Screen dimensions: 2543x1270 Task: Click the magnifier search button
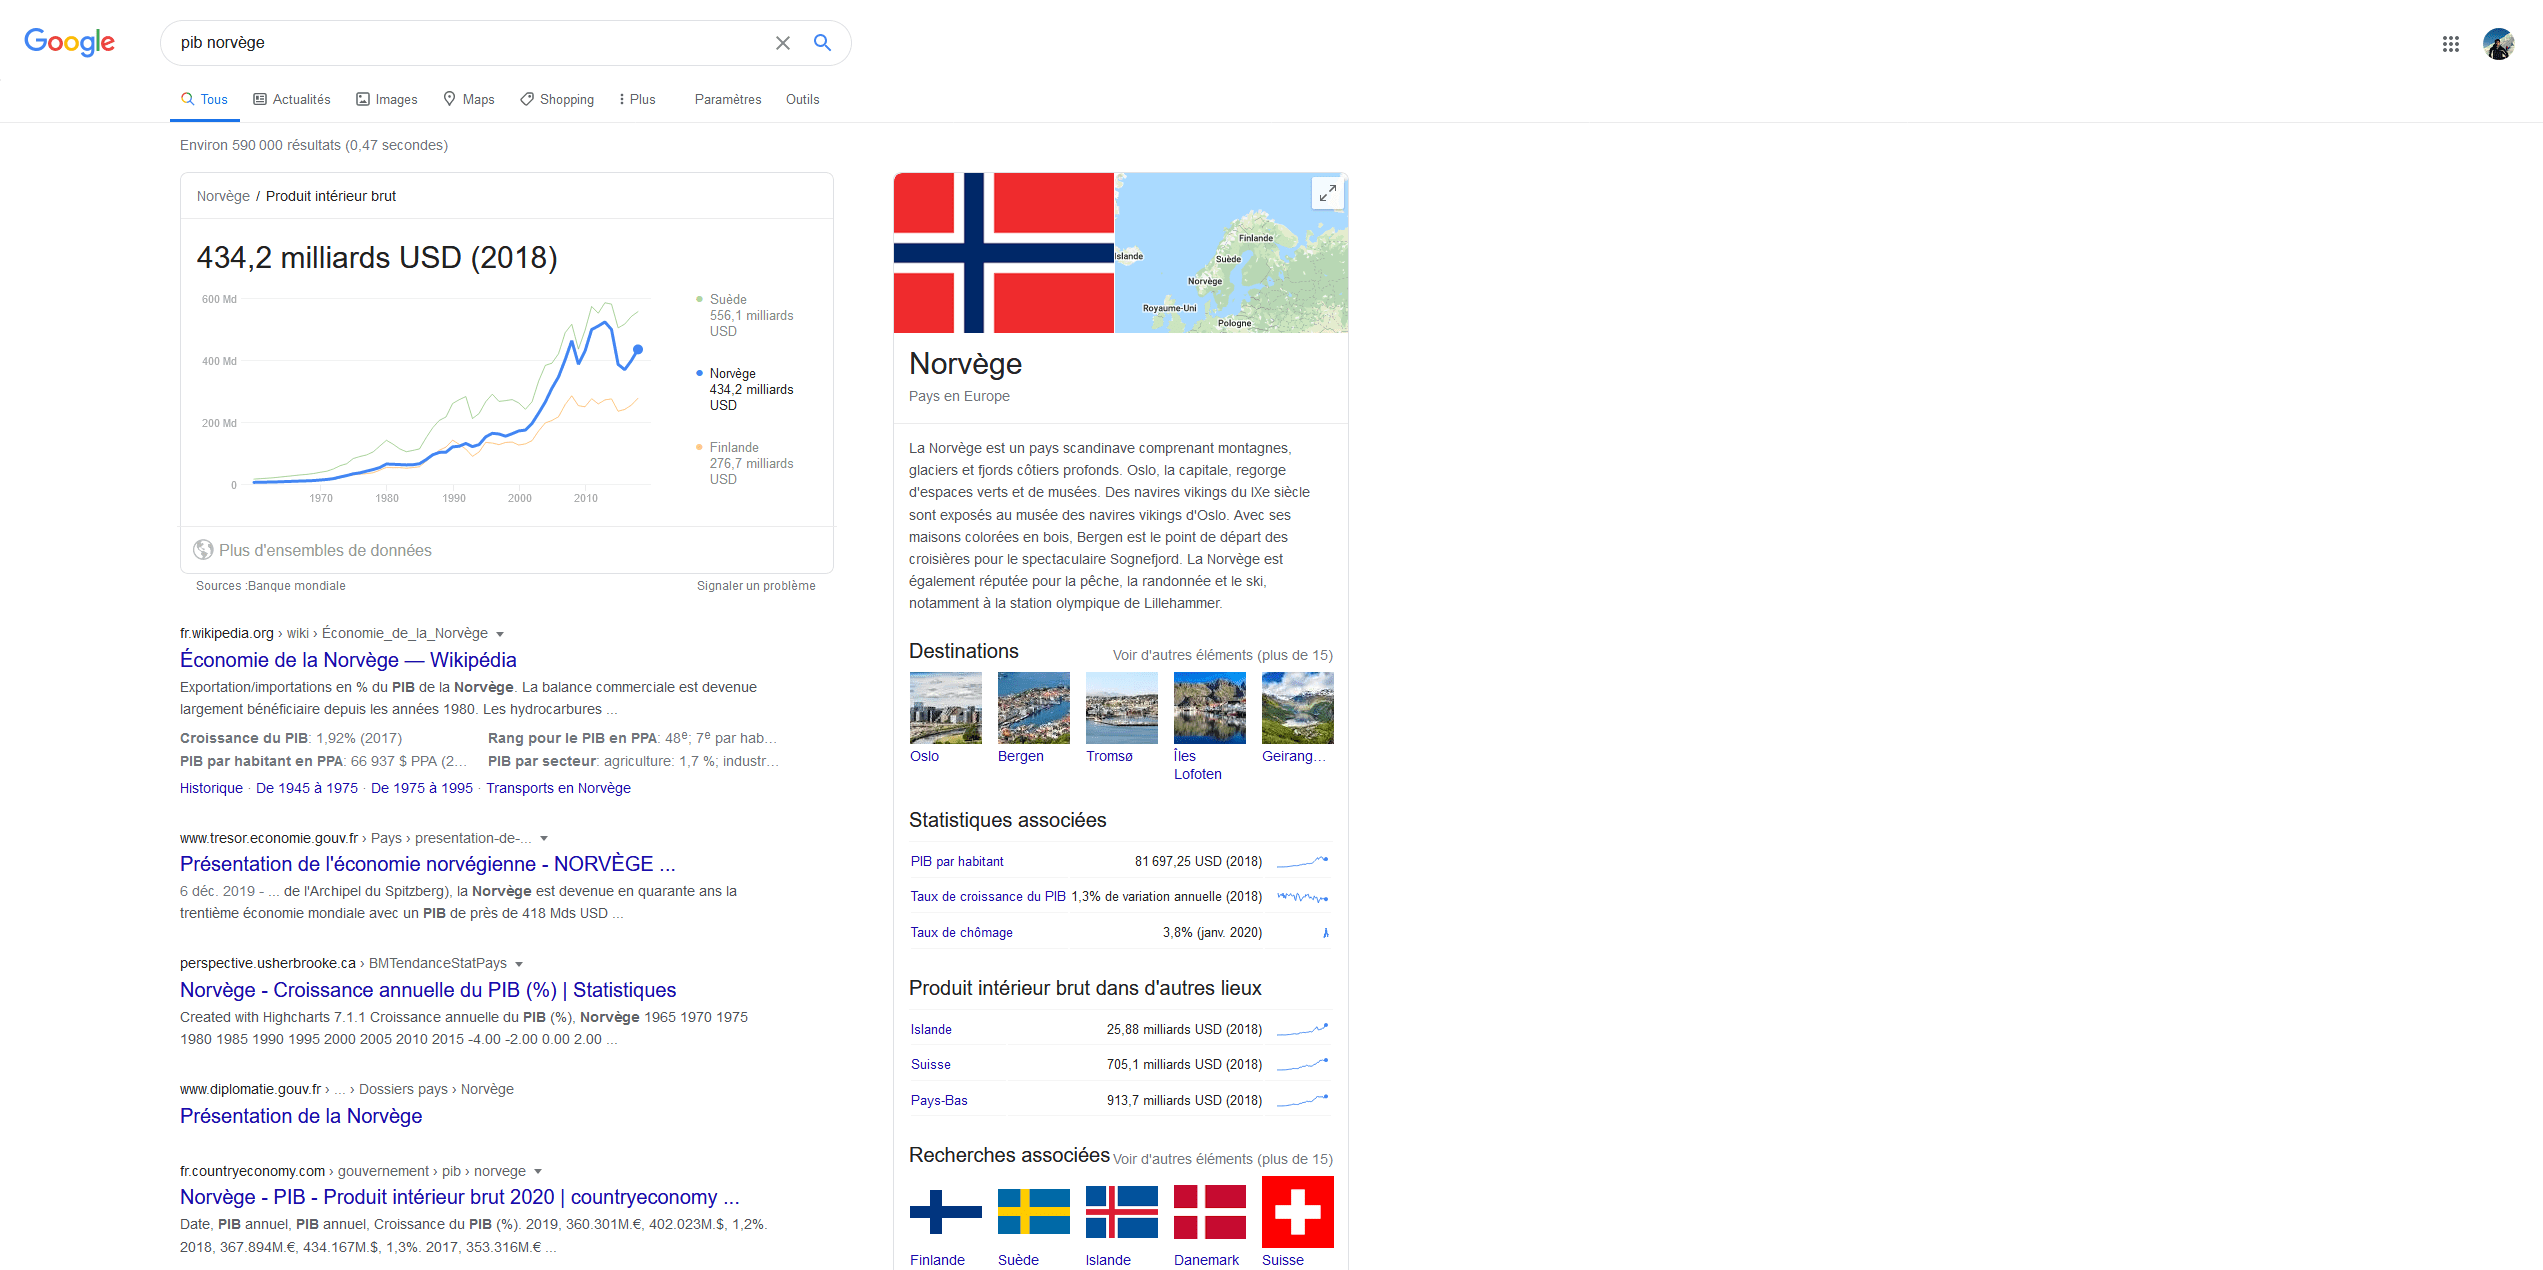(x=822, y=43)
